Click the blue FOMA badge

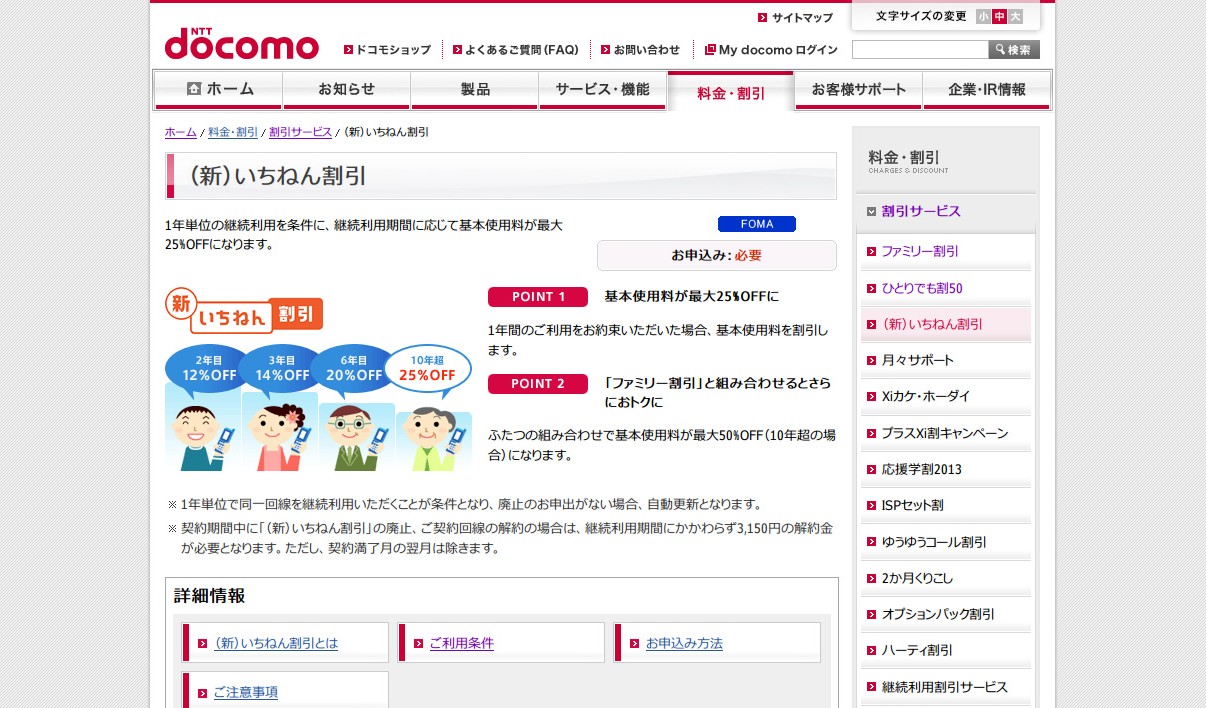pos(756,224)
